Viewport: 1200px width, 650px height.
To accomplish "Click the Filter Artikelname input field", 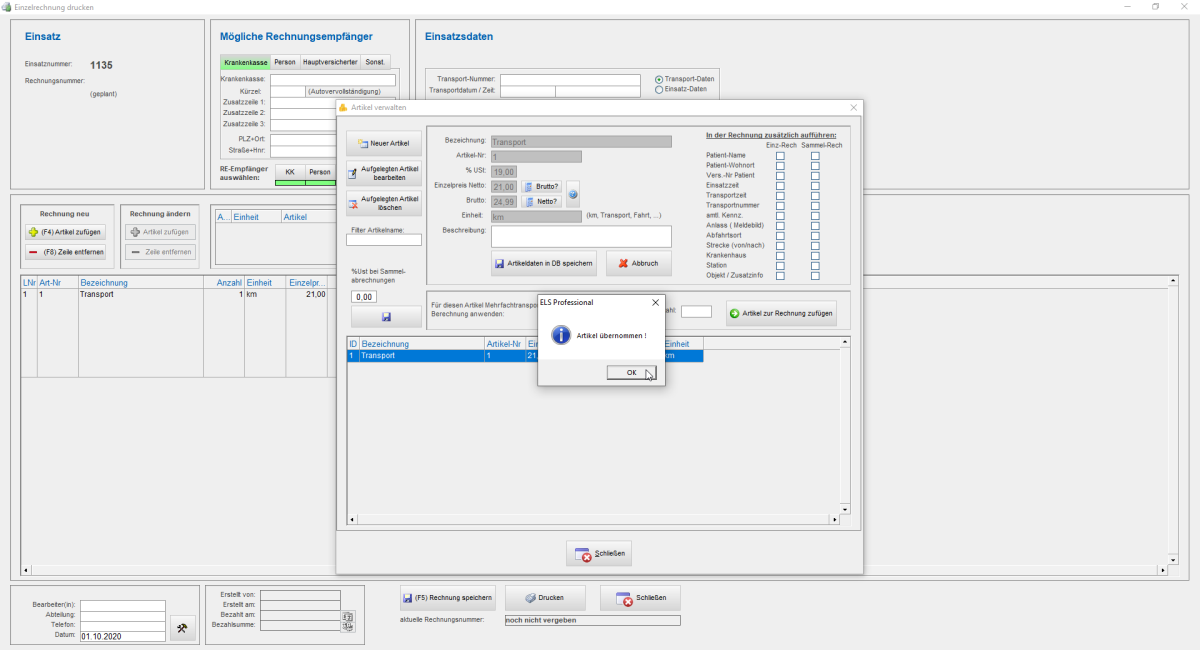I will tap(383, 240).
